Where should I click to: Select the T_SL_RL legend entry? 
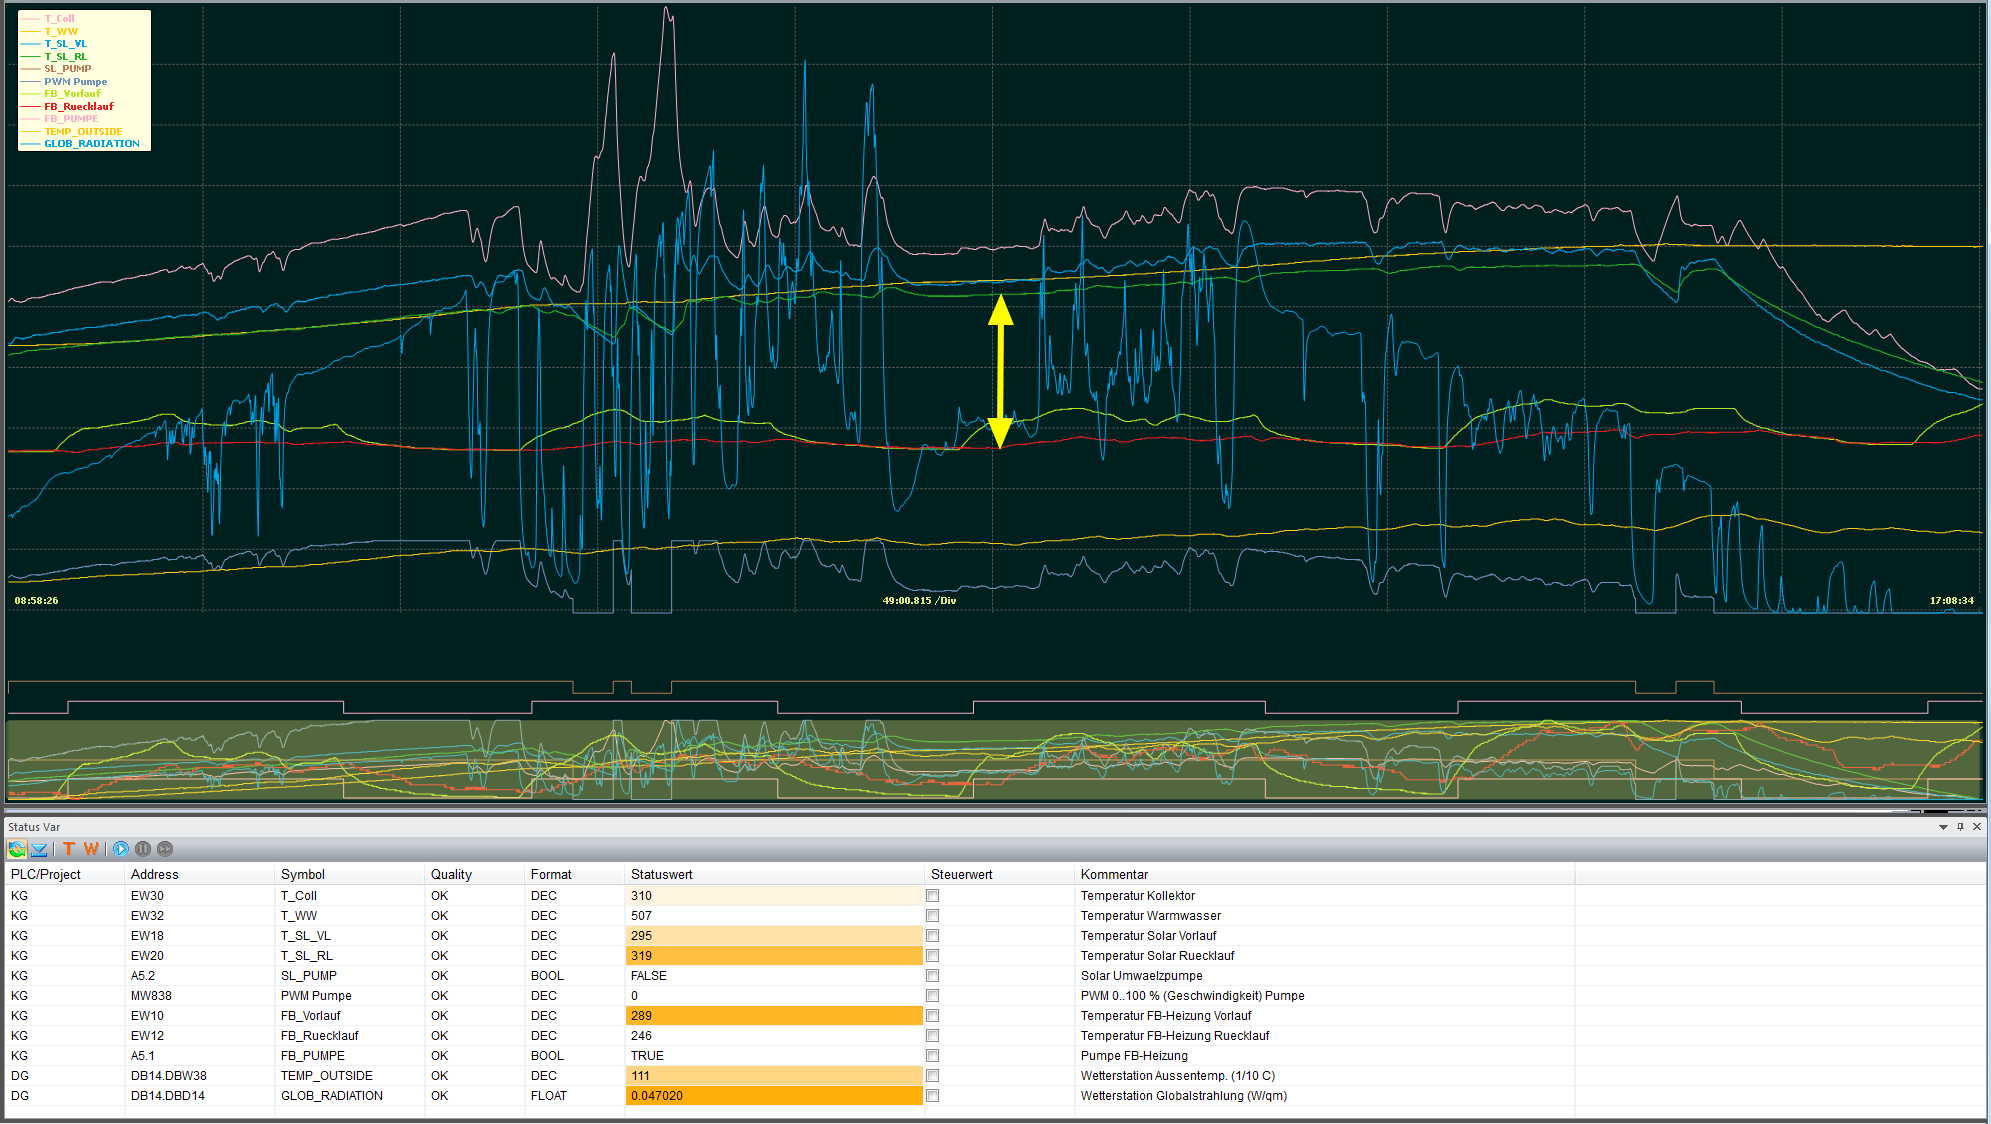(x=65, y=56)
